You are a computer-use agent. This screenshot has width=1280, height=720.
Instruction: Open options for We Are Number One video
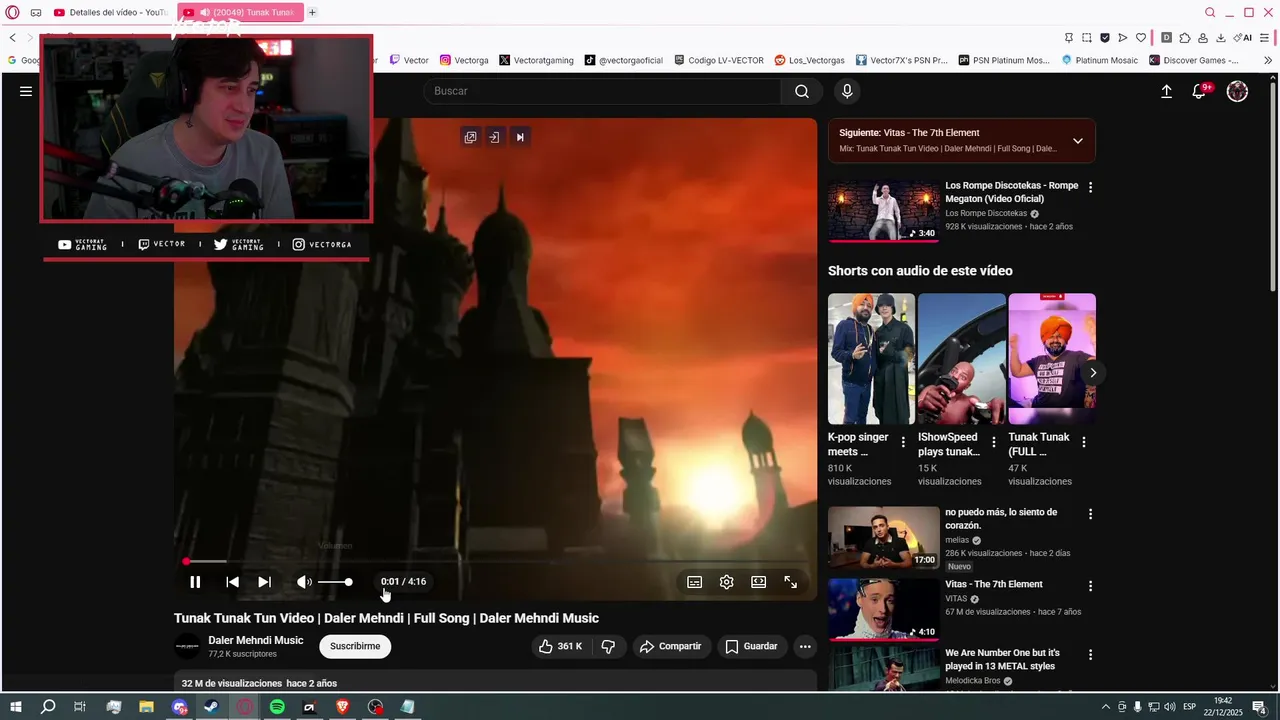[x=1090, y=655]
